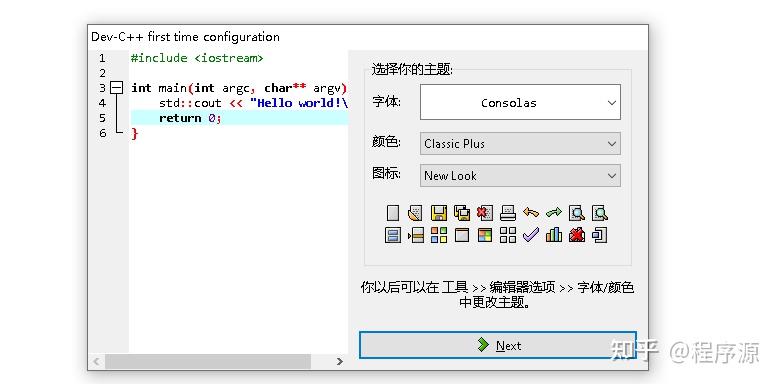779x384 pixels.
Task: Click the Profile bar chart icon
Action: [553, 235]
